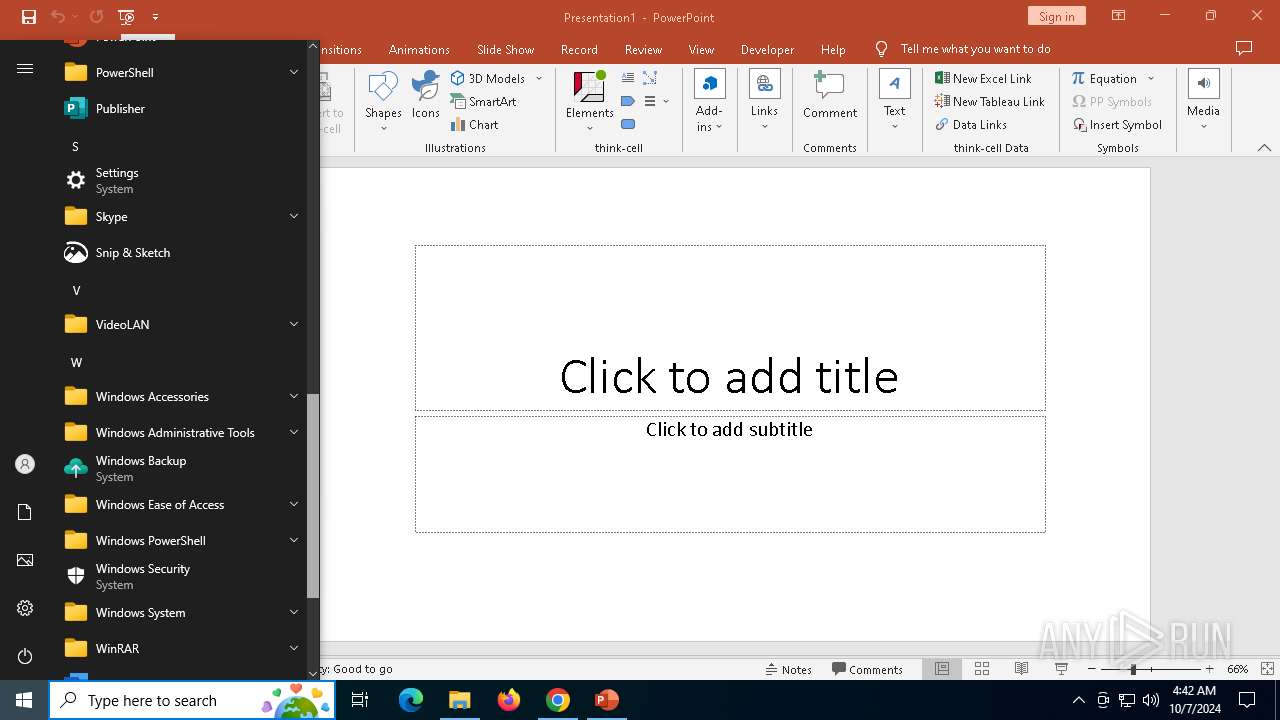The height and width of the screenshot is (720, 1280).
Task: Open the Media menu
Action: (1203, 100)
